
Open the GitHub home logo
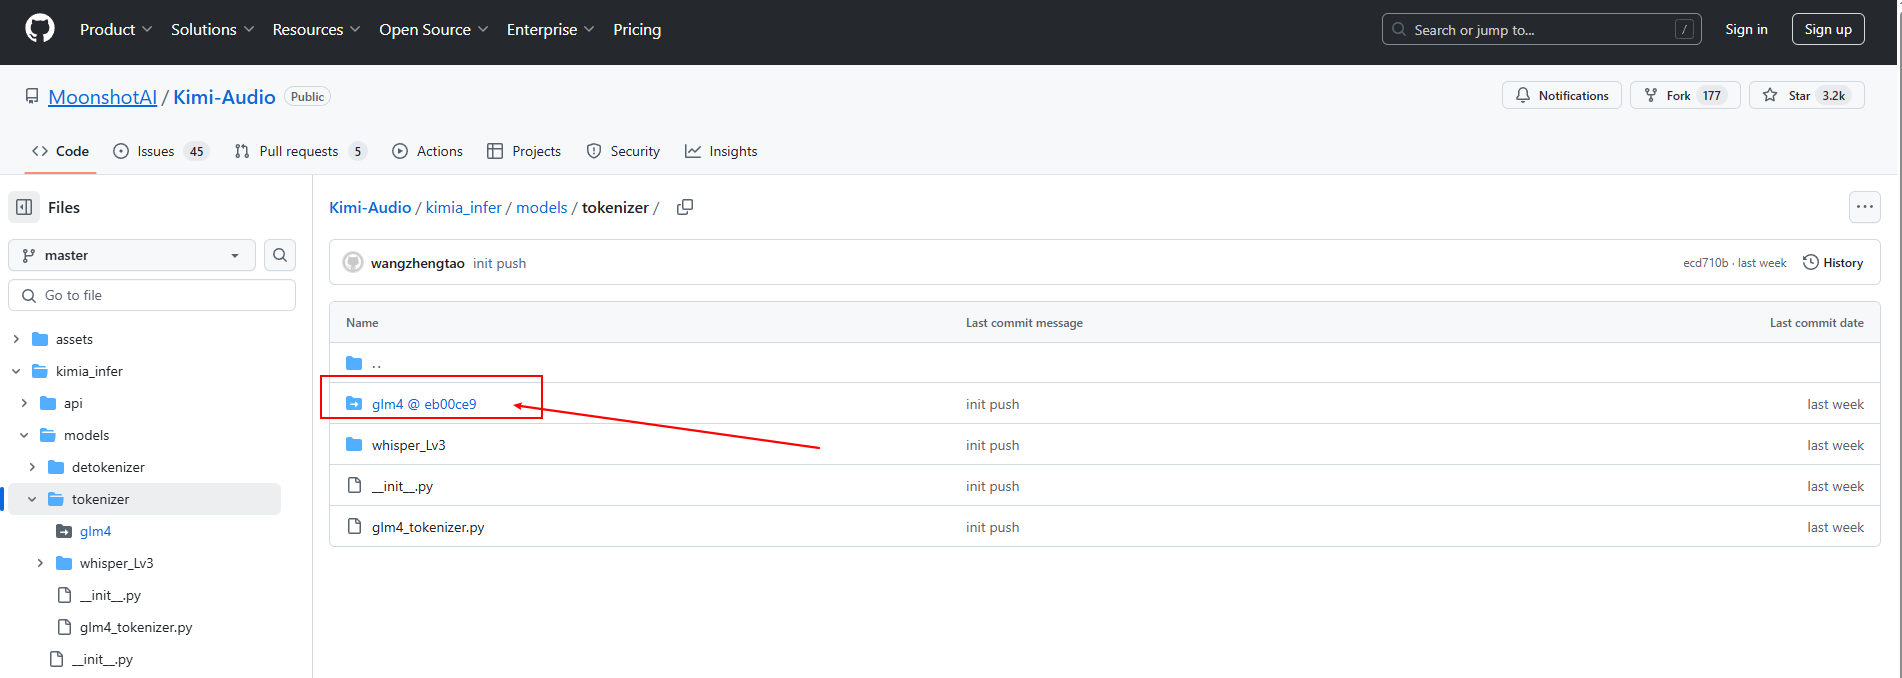pyautogui.click(x=40, y=29)
